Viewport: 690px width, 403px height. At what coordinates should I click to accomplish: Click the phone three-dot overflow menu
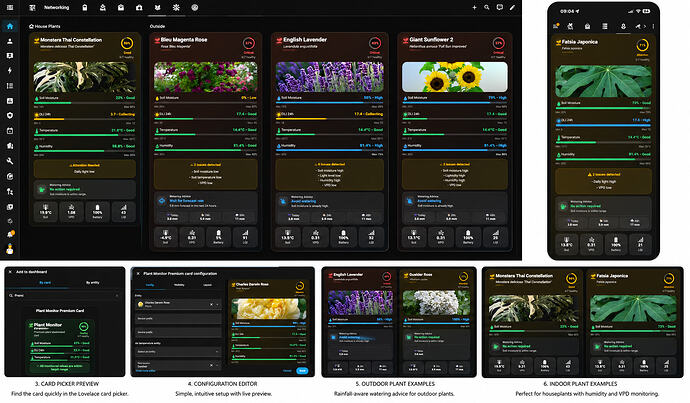coord(653,26)
